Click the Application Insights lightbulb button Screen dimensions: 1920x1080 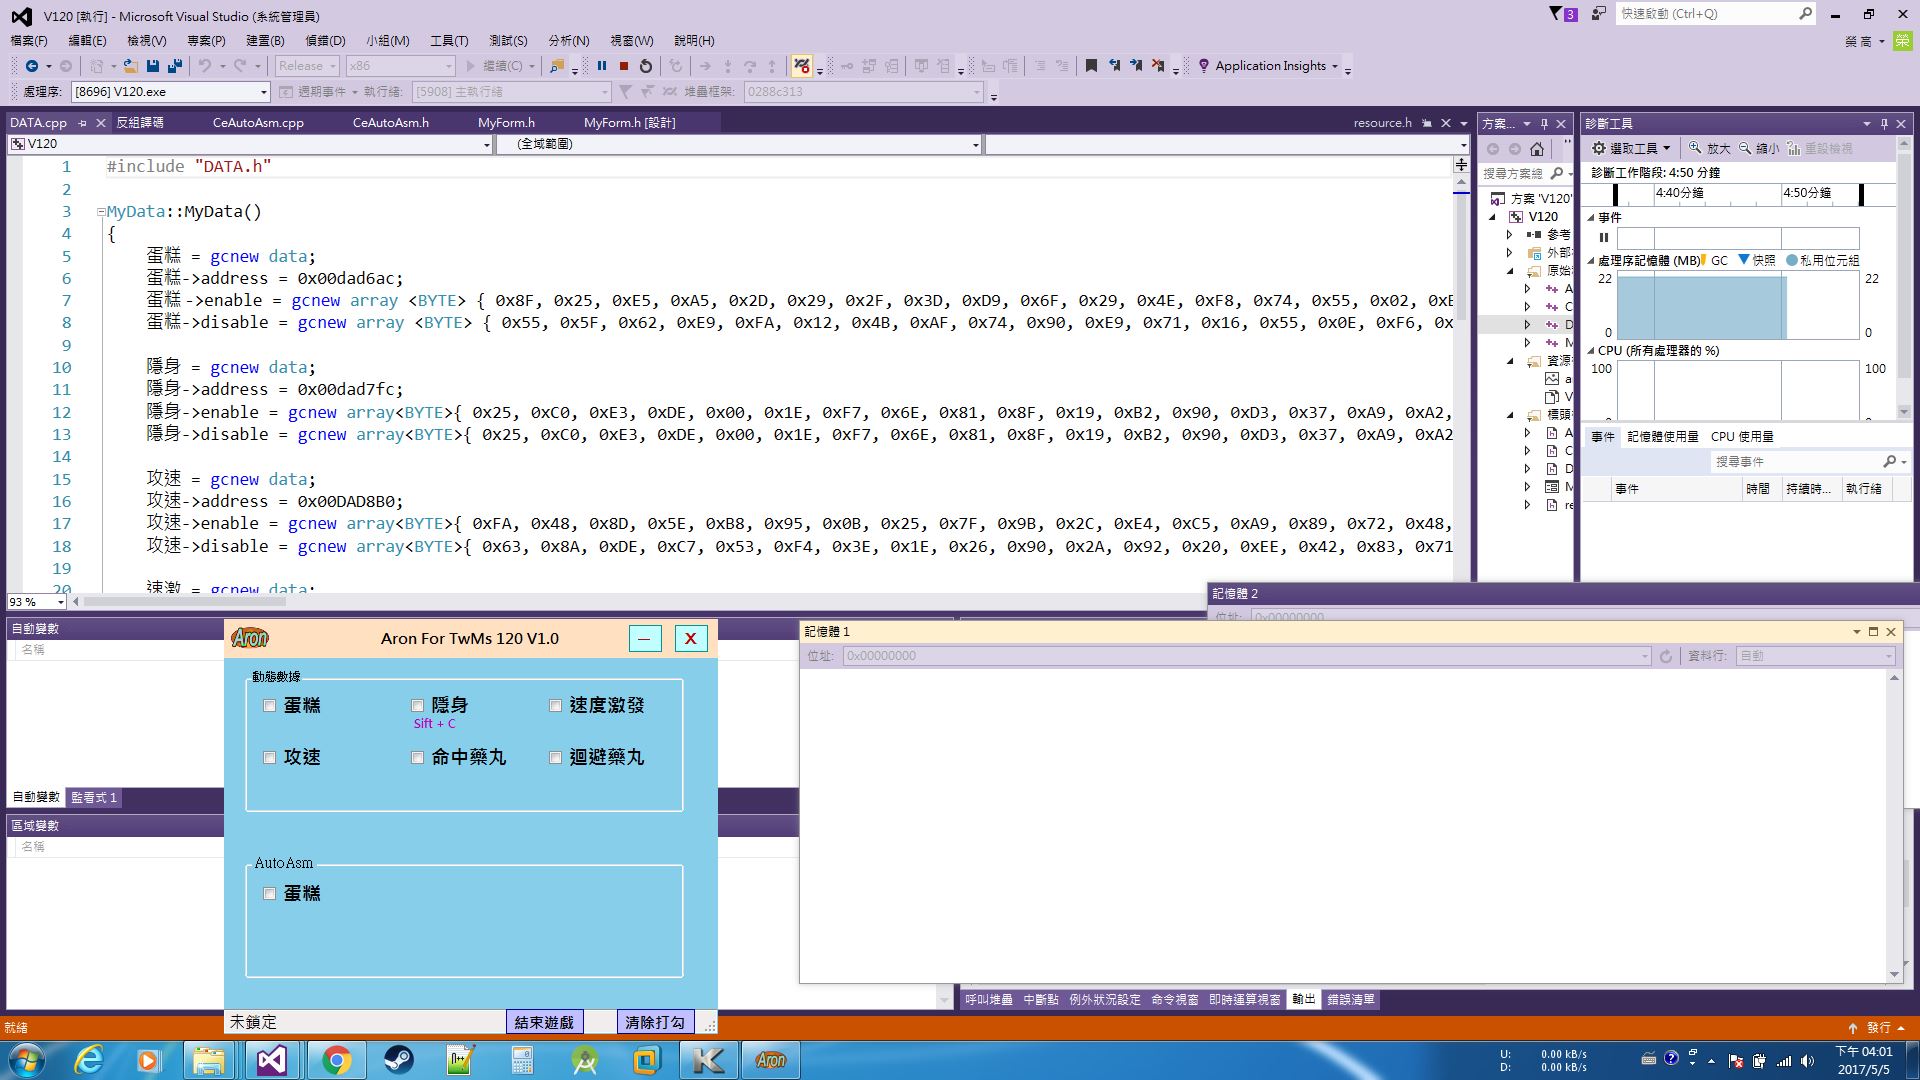coord(1267,66)
